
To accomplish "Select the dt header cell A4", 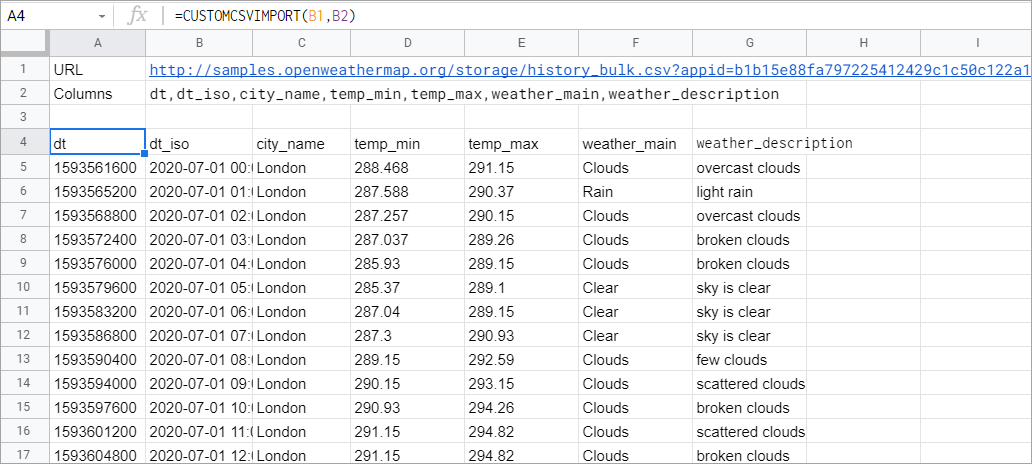I will pyautogui.click(x=97, y=142).
